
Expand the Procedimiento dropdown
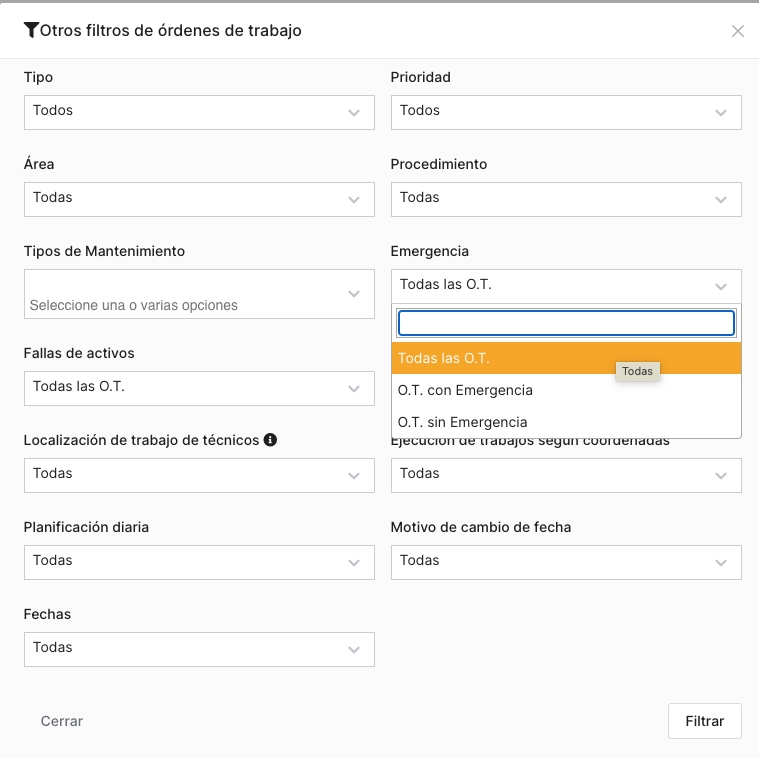(x=566, y=199)
